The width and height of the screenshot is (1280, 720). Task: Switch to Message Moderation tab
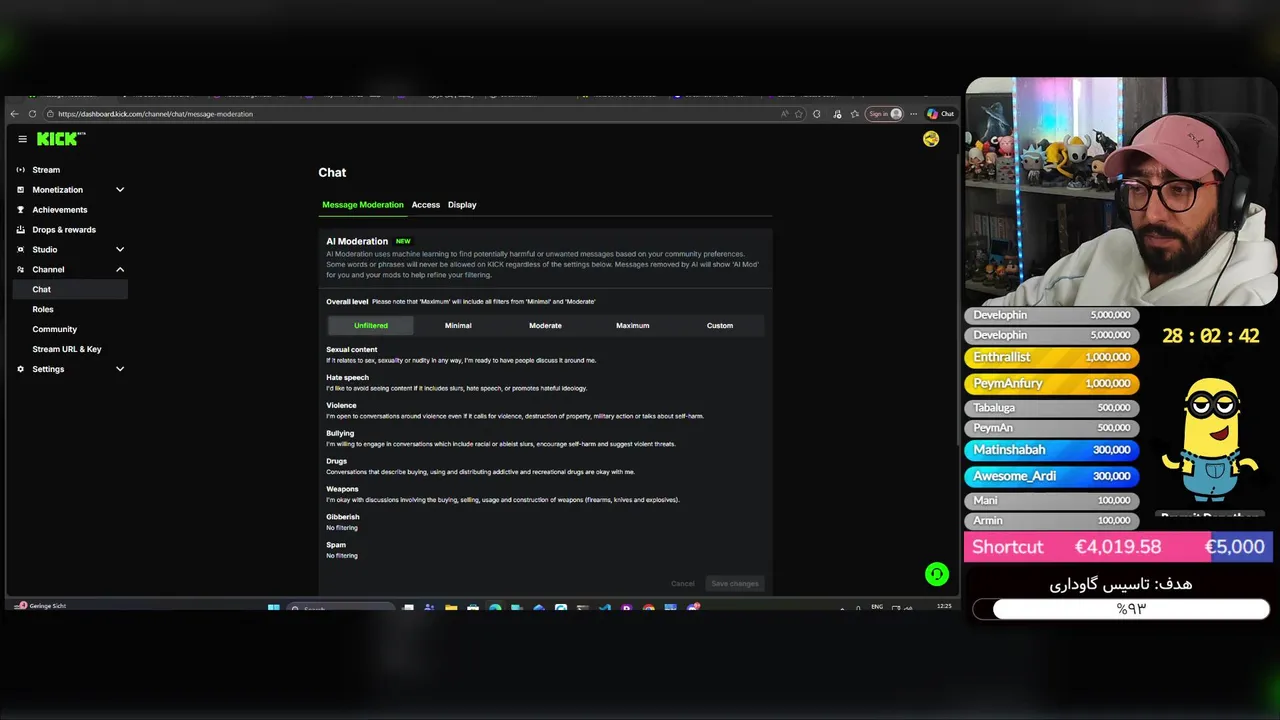[x=363, y=205]
